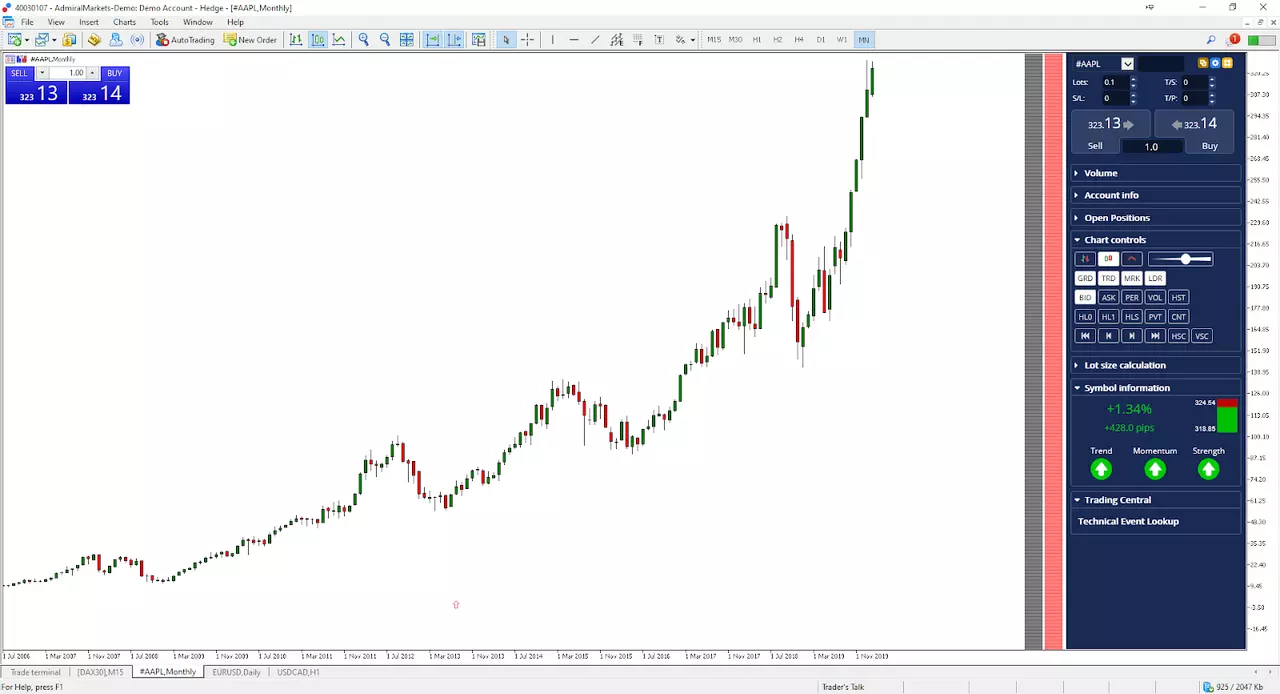Switch to the EURUSD,Daily chart tab
Viewport: 1280px width, 694px height.
click(236, 672)
